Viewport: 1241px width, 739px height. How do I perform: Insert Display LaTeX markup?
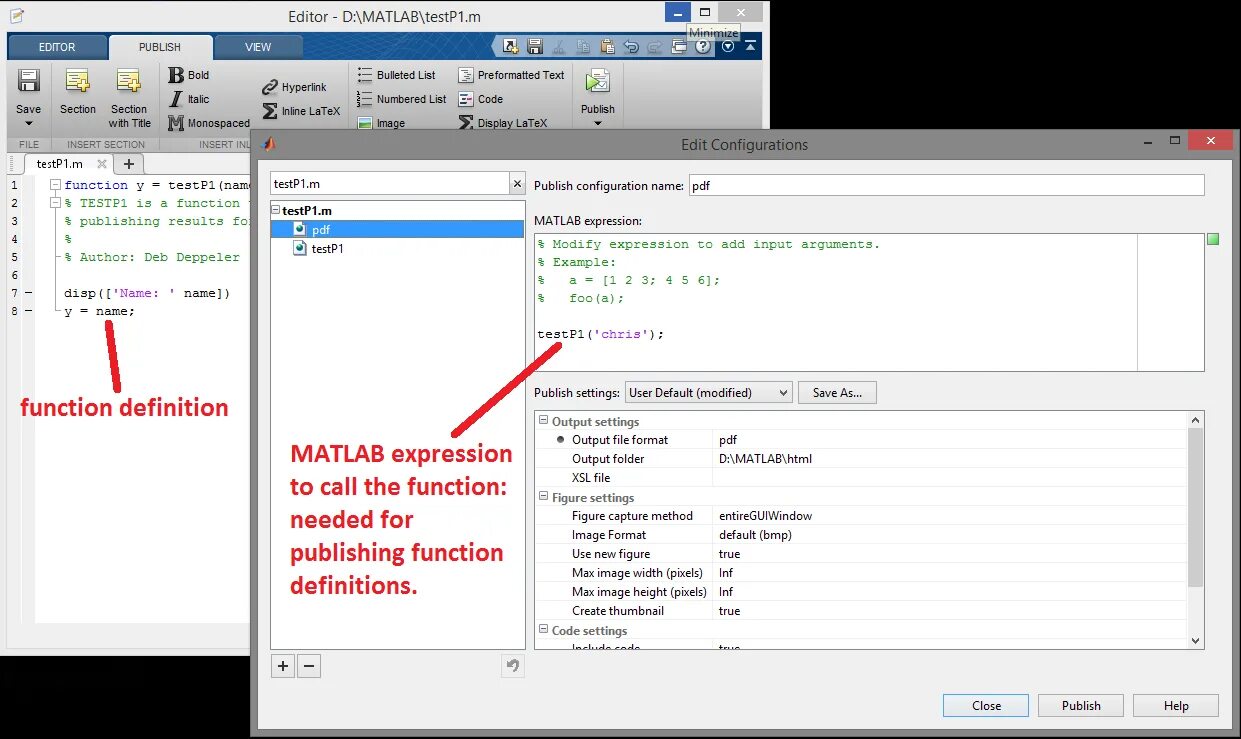click(x=503, y=123)
